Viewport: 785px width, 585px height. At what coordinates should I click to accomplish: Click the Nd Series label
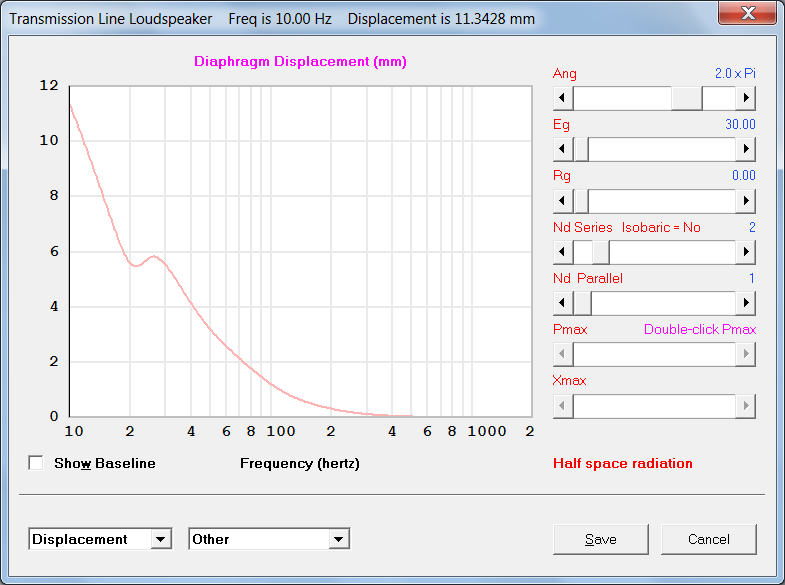coord(583,227)
